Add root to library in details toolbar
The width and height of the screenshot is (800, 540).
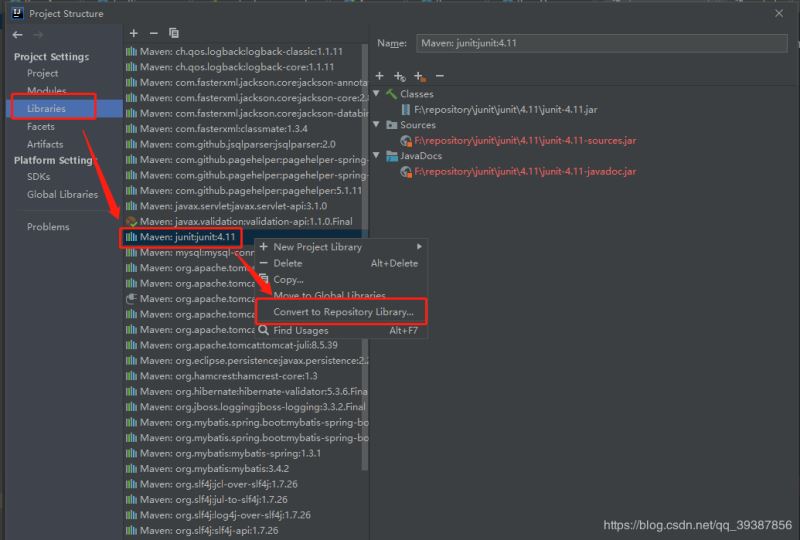pos(380,76)
